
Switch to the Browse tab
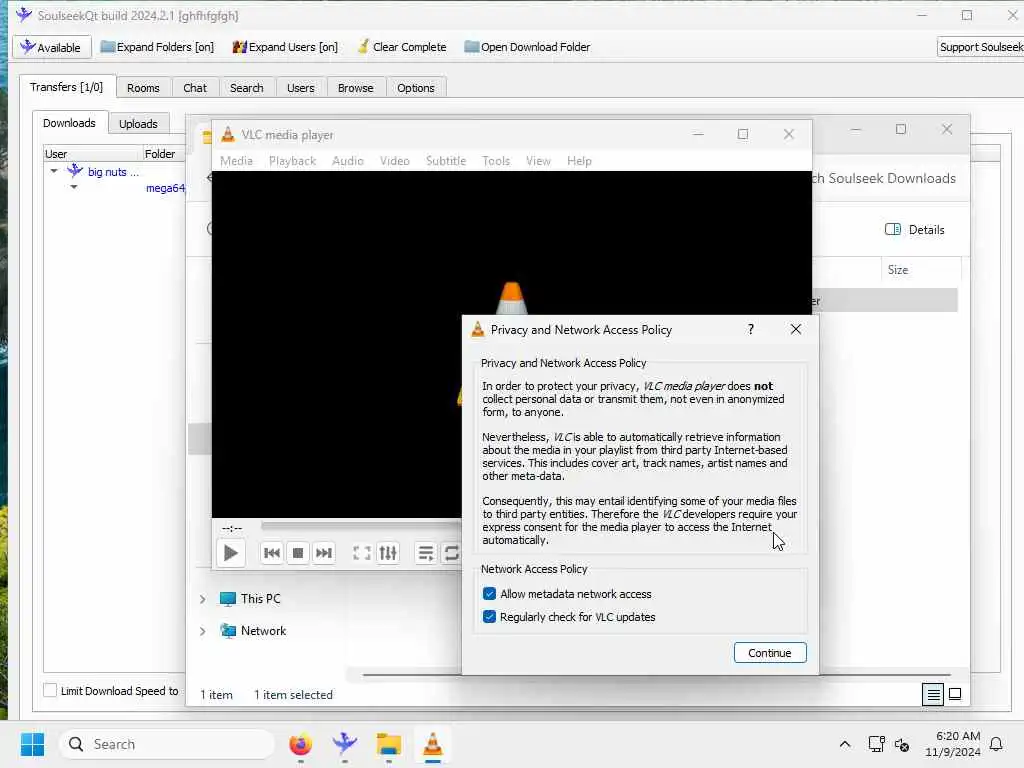tap(355, 88)
